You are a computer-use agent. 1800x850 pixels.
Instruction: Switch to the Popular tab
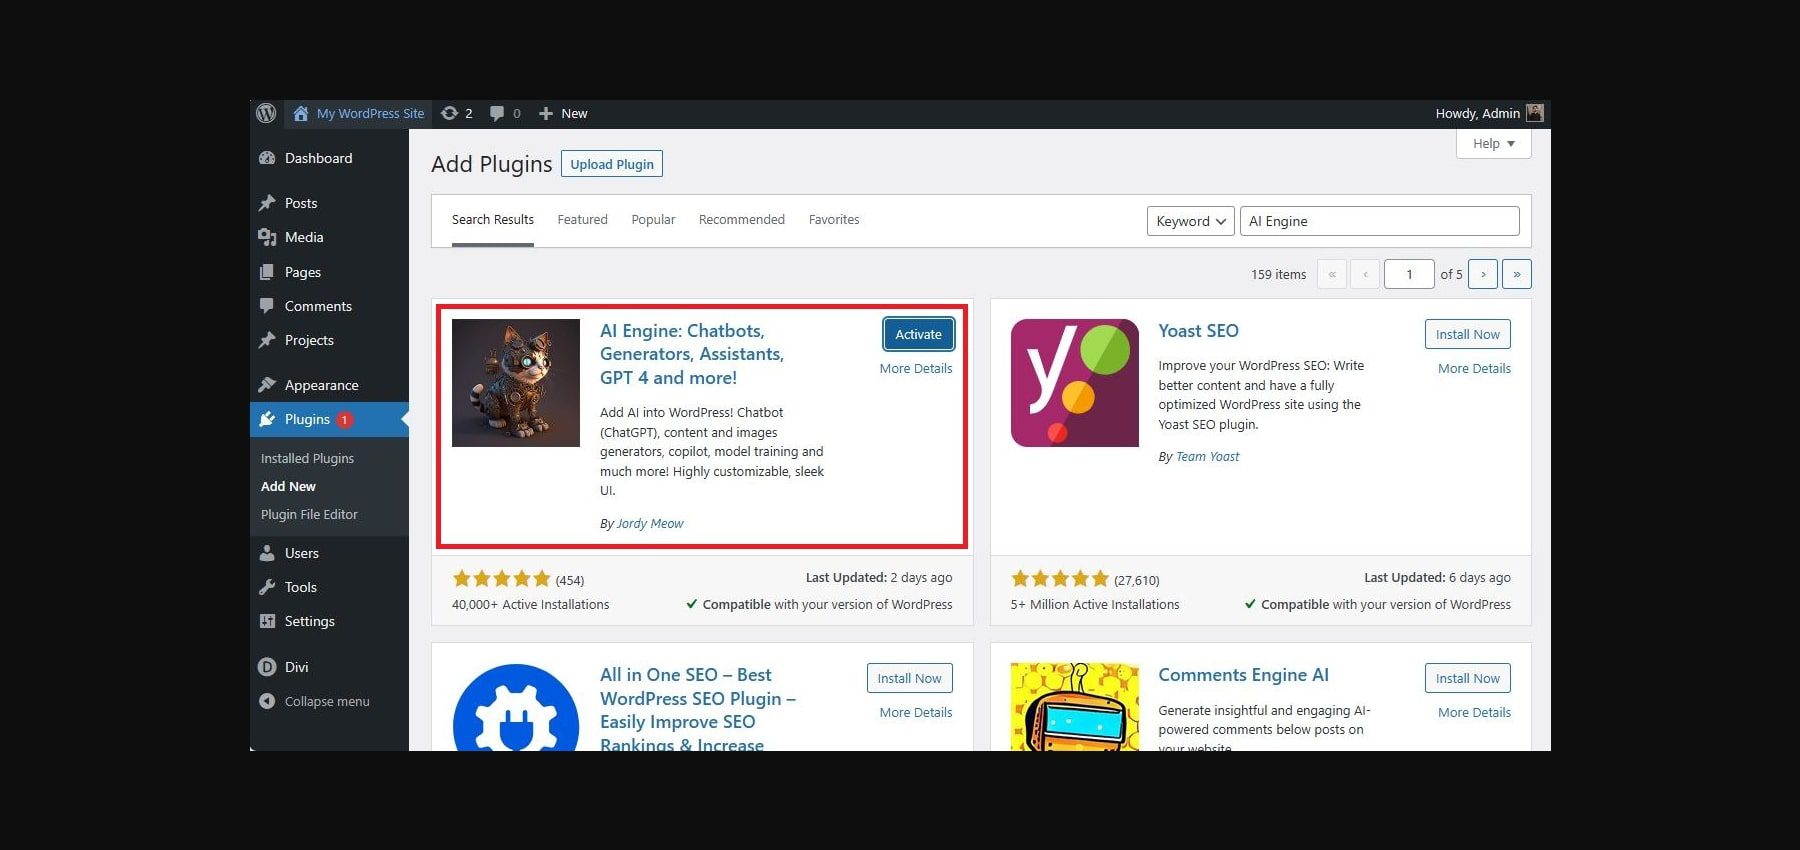pos(653,220)
